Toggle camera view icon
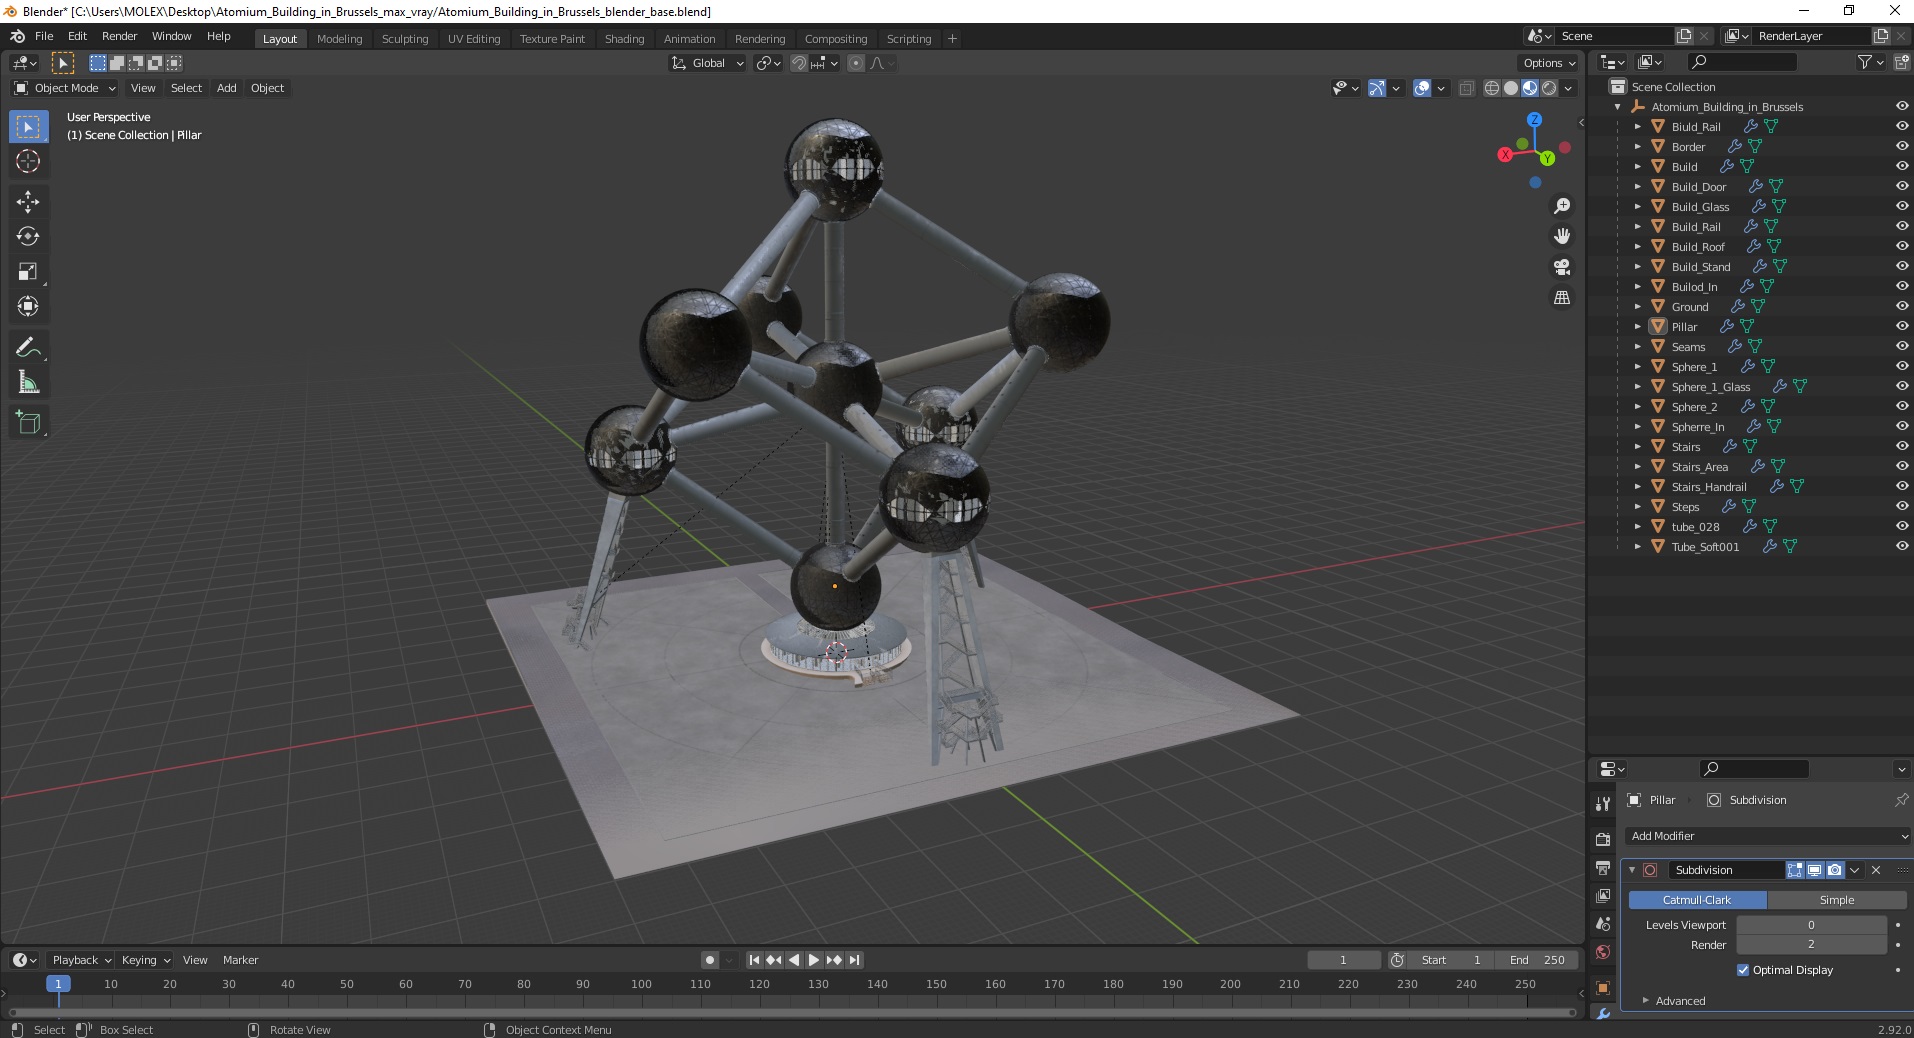The width and height of the screenshot is (1914, 1038). (1561, 267)
